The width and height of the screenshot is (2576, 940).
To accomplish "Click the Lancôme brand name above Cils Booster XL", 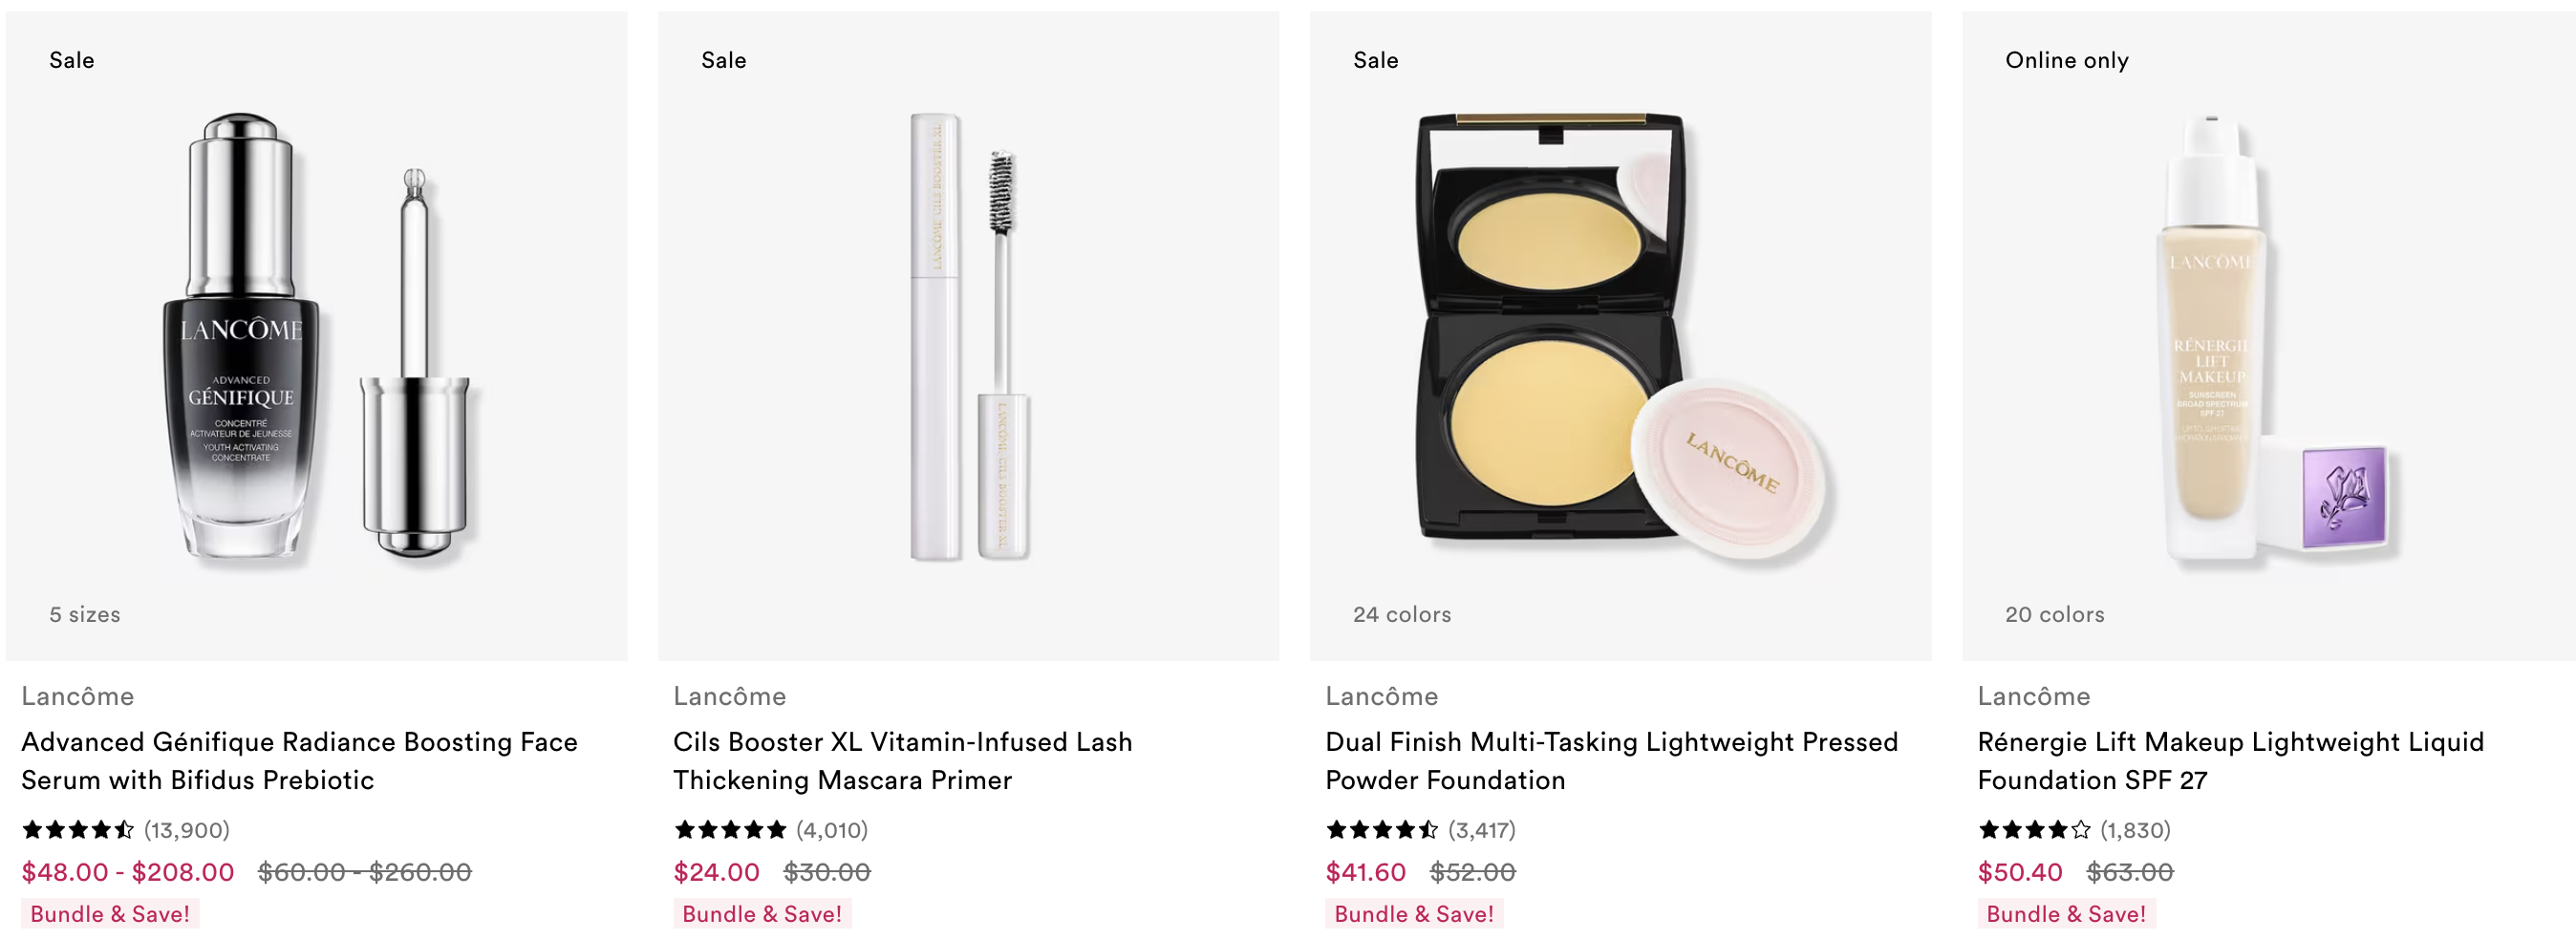I will tap(729, 695).
